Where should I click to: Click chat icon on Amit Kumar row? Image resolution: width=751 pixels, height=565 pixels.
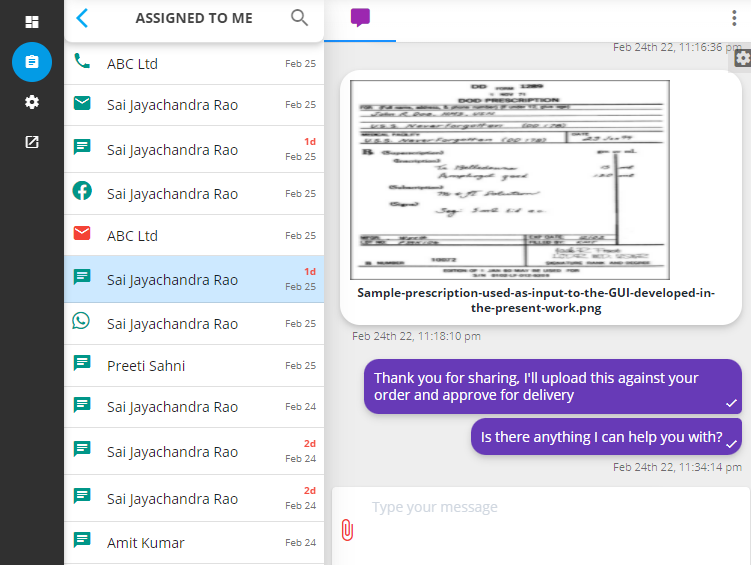point(82,540)
